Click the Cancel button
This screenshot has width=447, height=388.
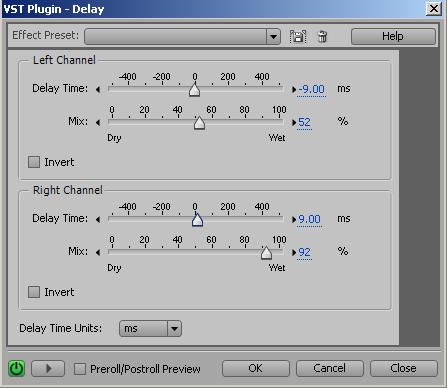click(x=330, y=368)
